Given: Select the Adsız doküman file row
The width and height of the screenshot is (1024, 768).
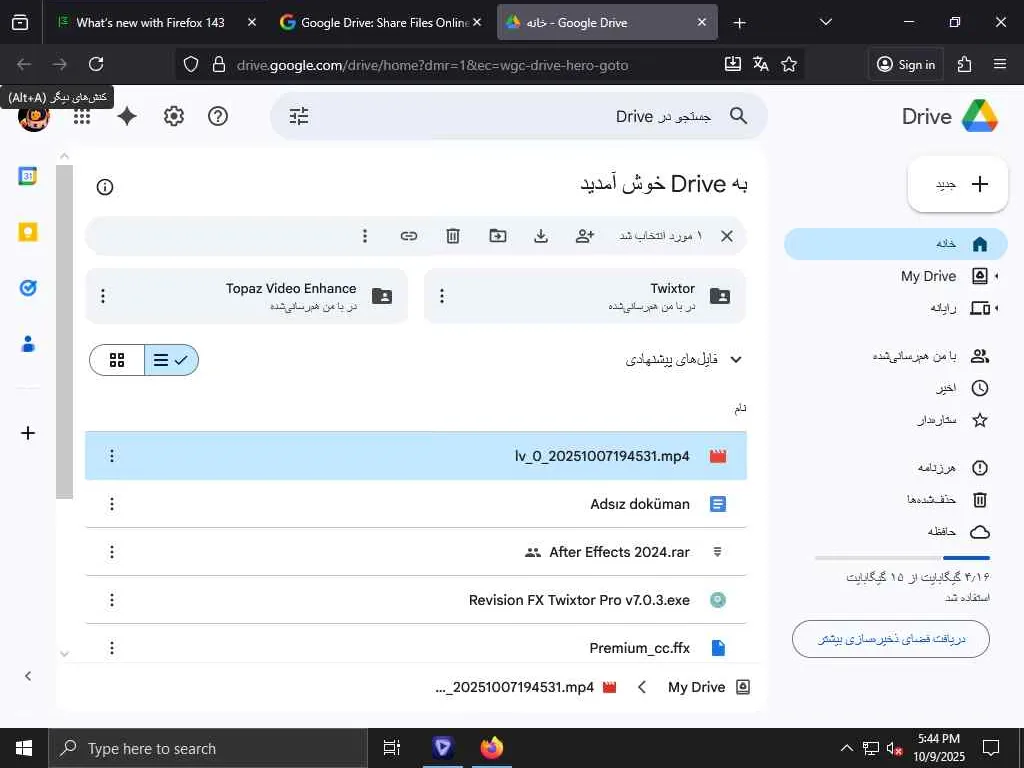Looking at the screenshot, I should 416,504.
